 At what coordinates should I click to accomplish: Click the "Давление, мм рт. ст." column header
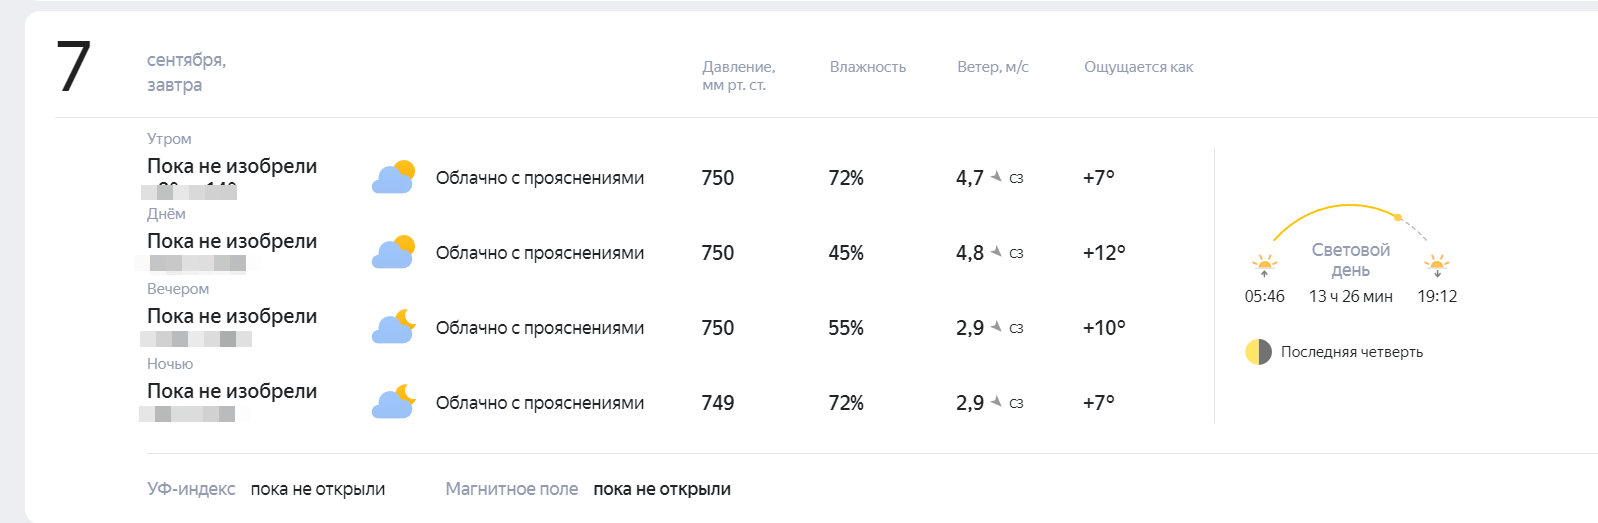pyautogui.click(x=738, y=76)
